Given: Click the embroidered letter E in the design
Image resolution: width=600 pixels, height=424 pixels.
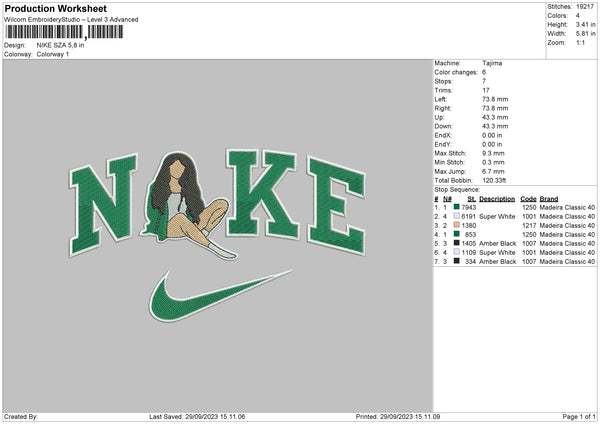Looking at the screenshot, I should [x=337, y=205].
